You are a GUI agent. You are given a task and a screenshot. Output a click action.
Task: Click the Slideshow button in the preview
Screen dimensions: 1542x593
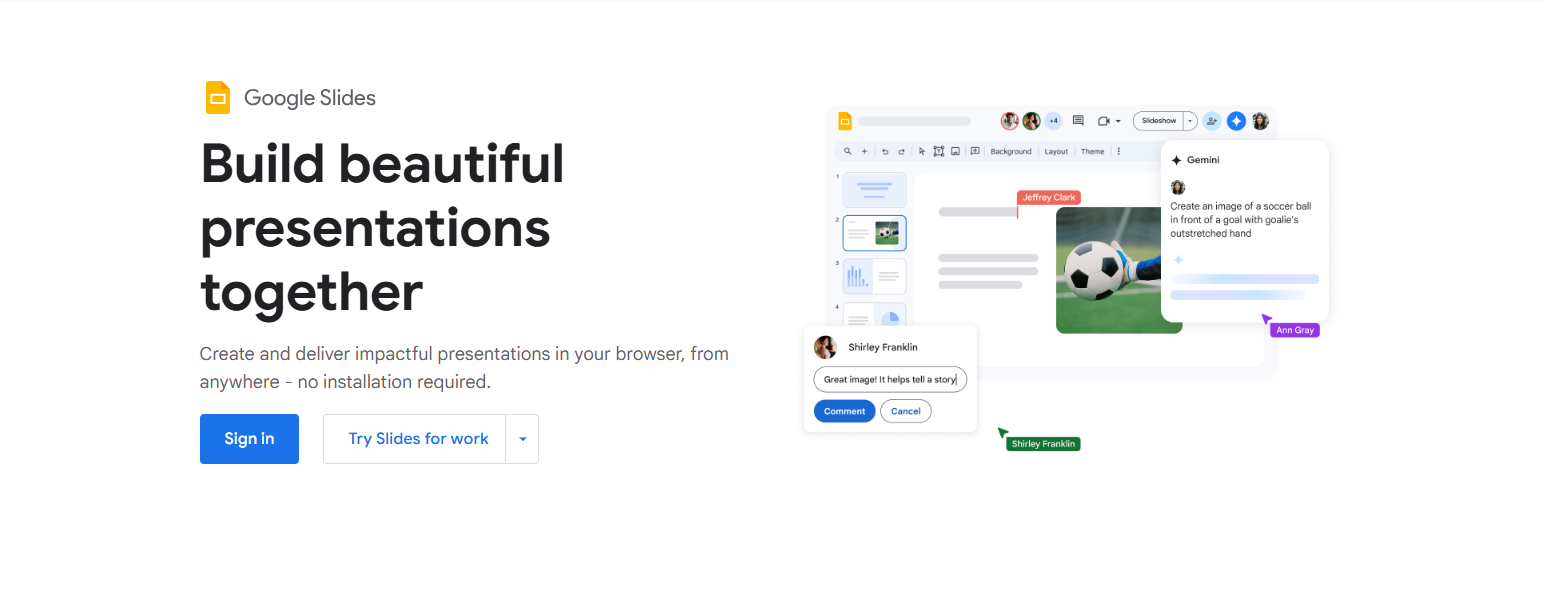click(1159, 121)
